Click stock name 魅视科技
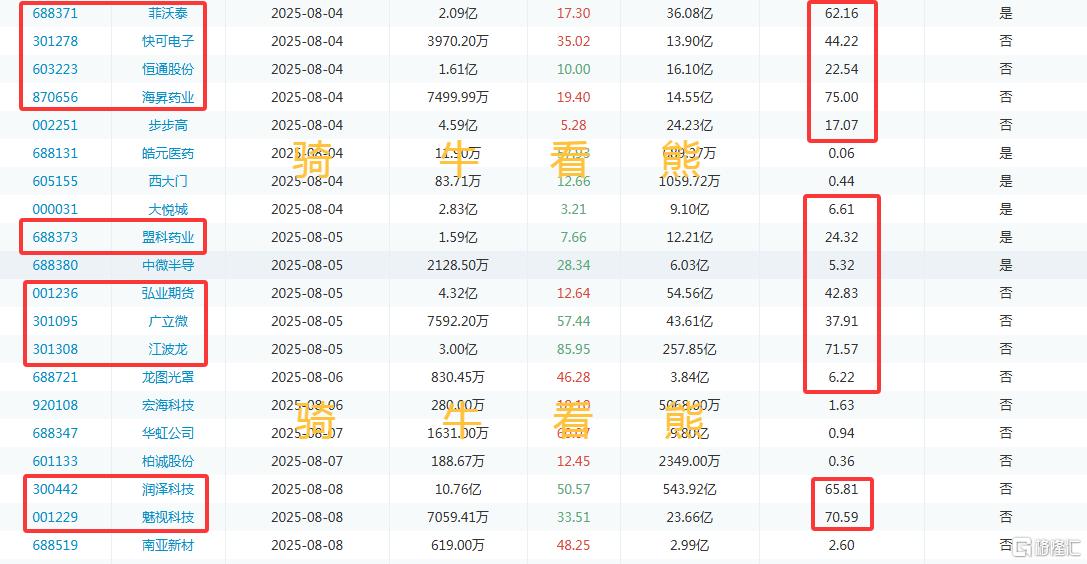This screenshot has width=1087, height=564. click(x=168, y=517)
